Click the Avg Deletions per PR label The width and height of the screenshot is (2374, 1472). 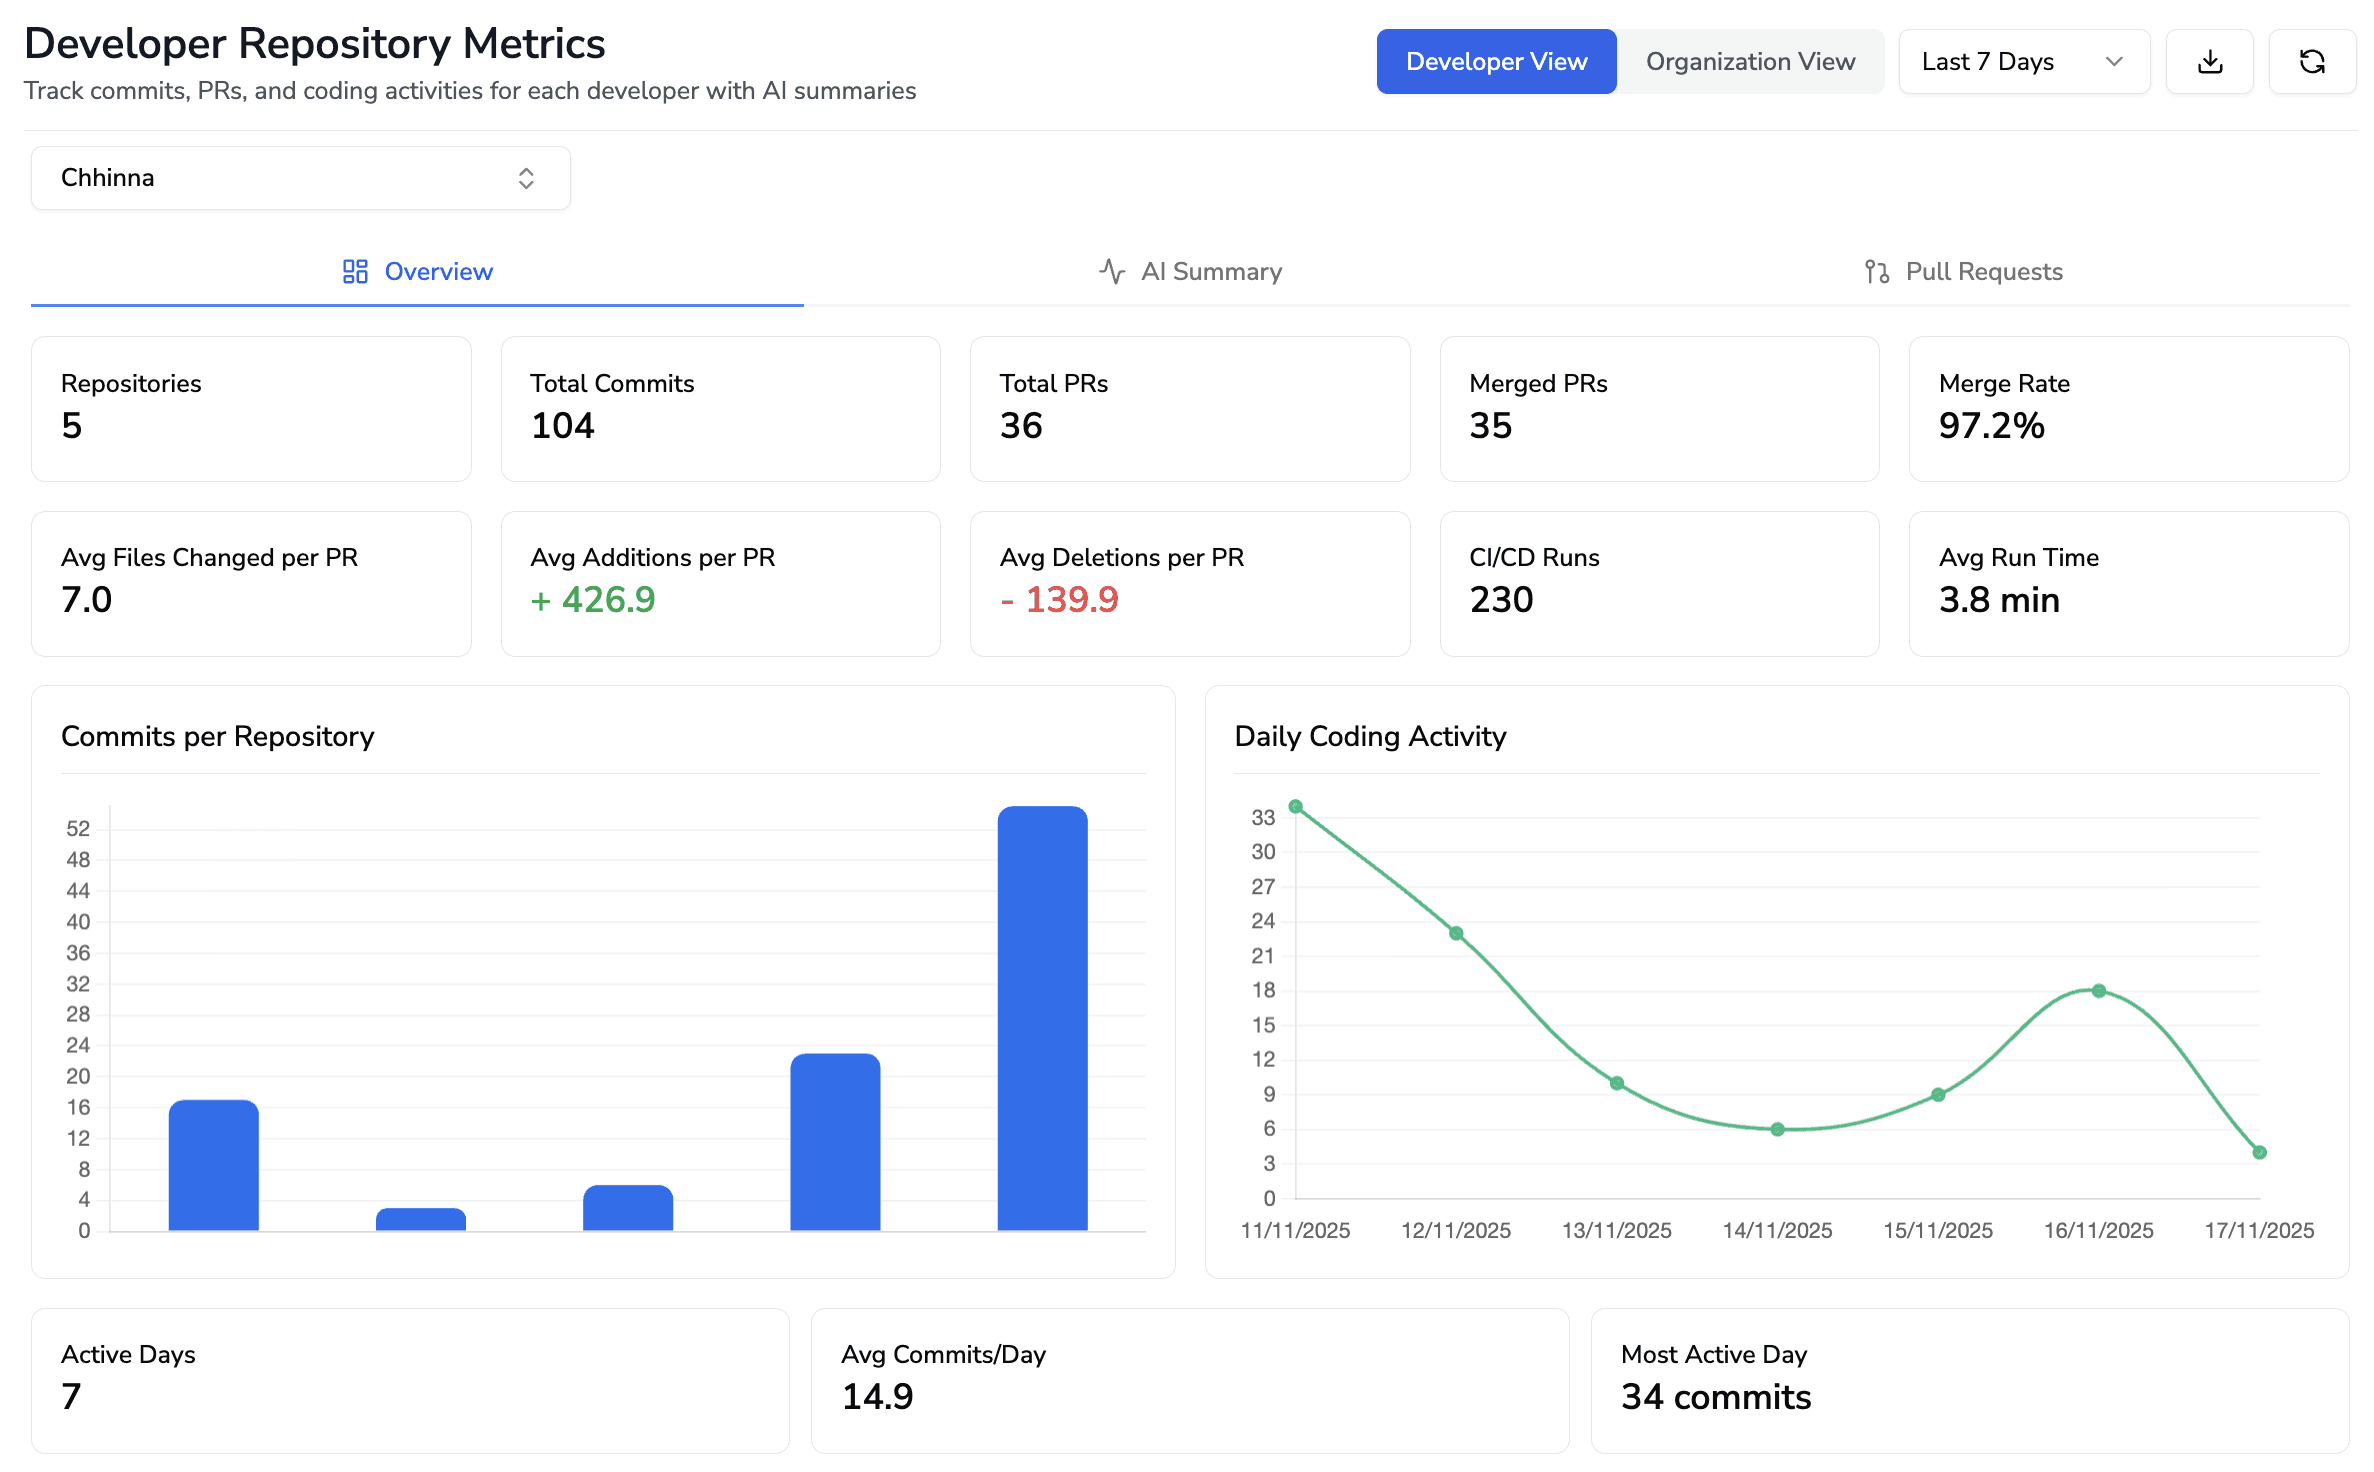pos(1122,558)
